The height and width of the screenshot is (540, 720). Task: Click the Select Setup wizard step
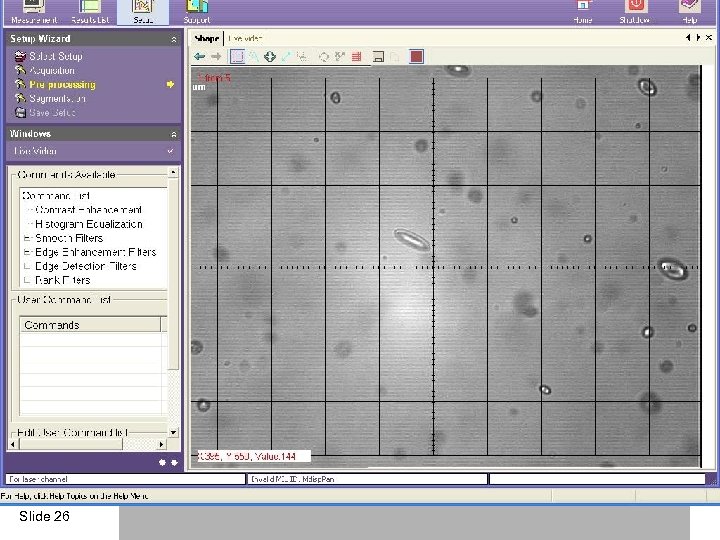[x=56, y=56]
